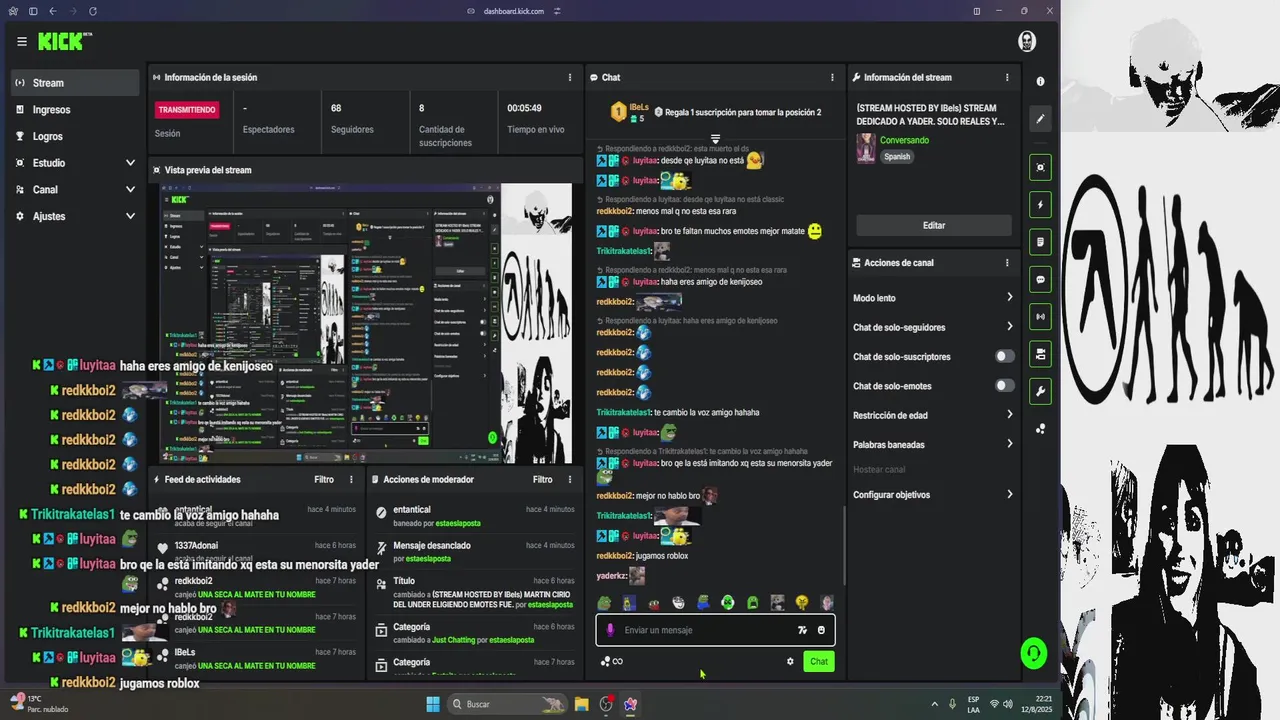The height and width of the screenshot is (720, 1280).
Task: Click the browser reload button
Action: point(93,11)
